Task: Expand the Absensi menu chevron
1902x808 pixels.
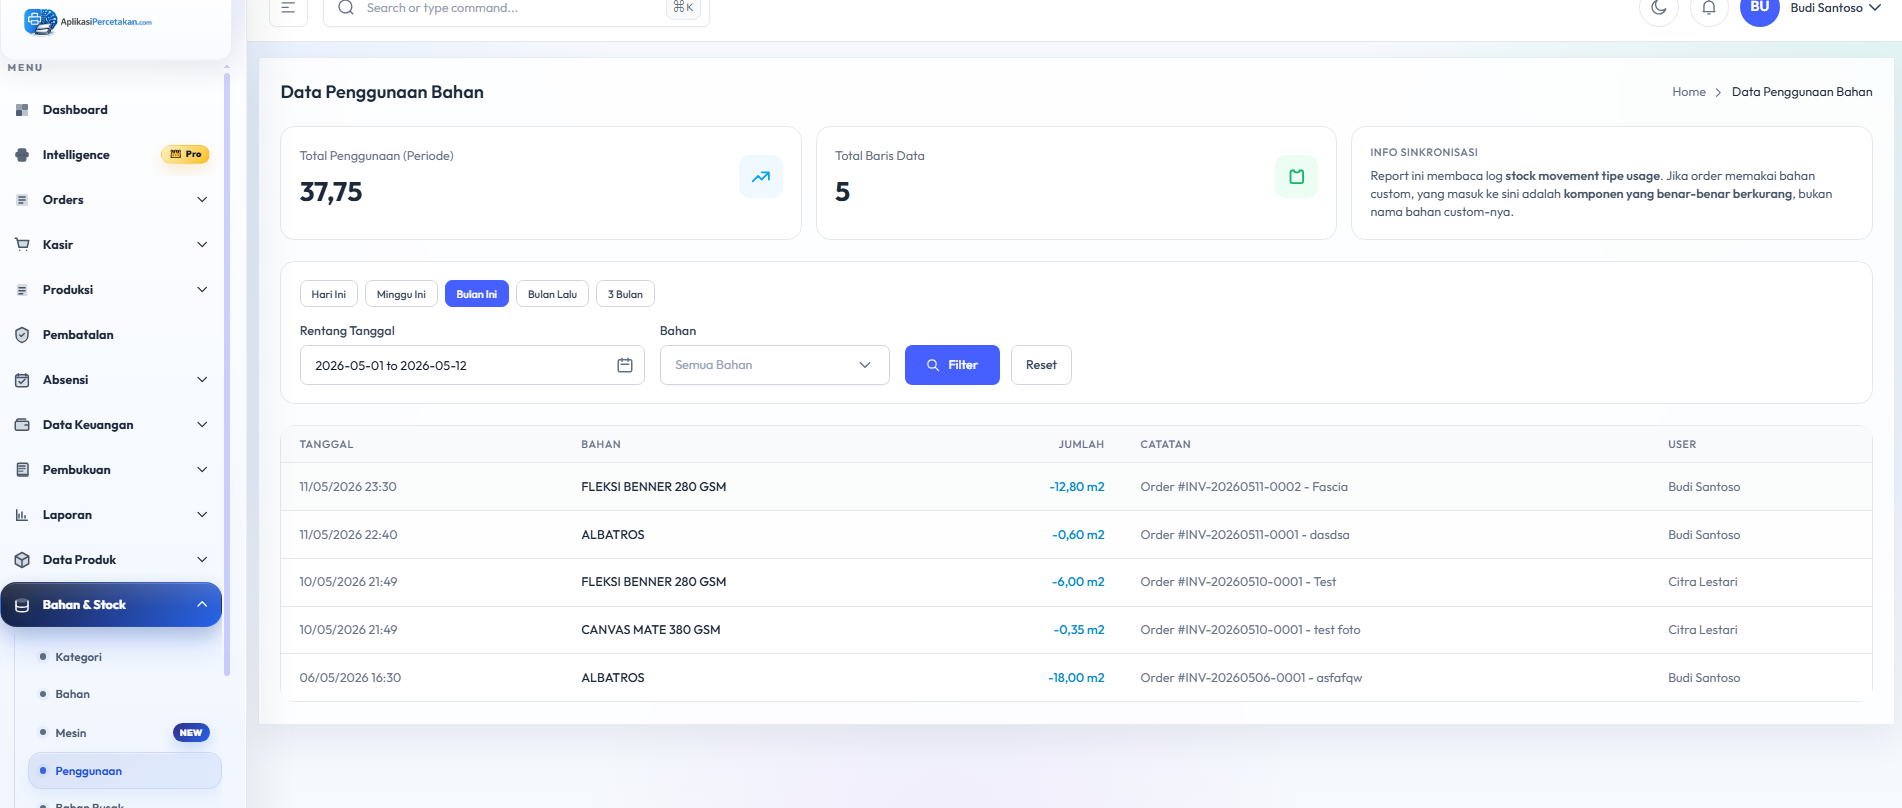Action: 202,380
